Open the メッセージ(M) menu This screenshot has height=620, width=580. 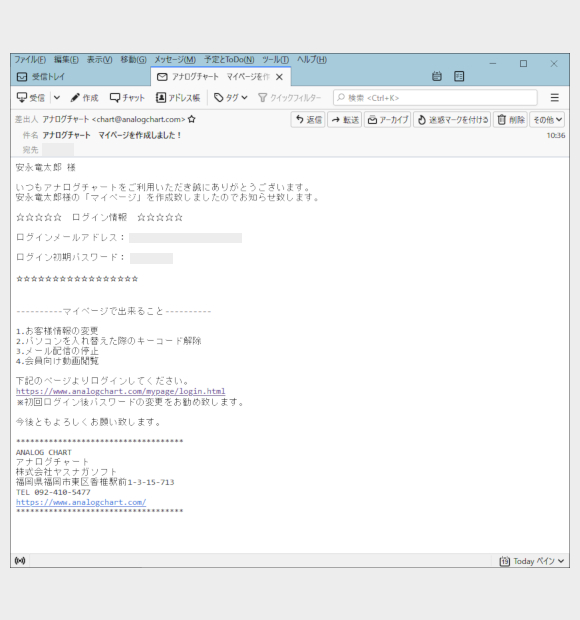pos(175,60)
